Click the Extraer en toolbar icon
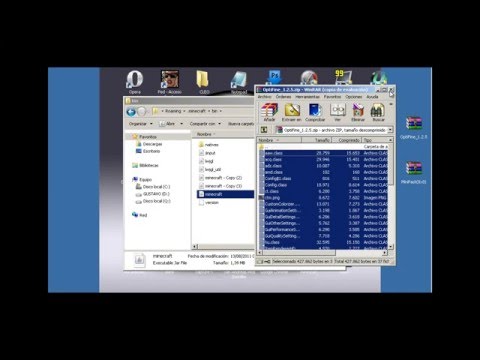The image size is (480, 360). point(292,112)
